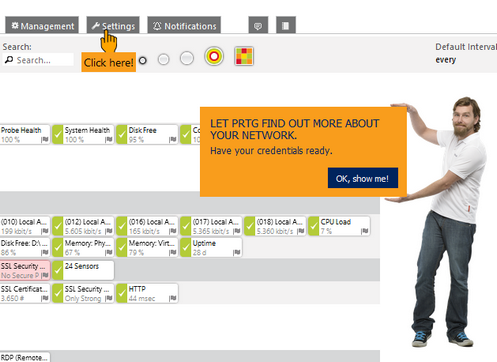This screenshot has height=362, width=497.
Task: Click the OK, show me! button
Action: [363, 178]
